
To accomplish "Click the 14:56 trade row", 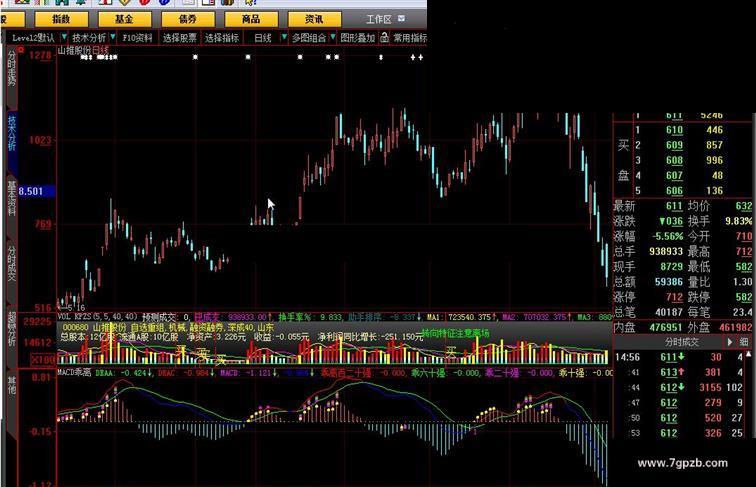I will (x=679, y=357).
